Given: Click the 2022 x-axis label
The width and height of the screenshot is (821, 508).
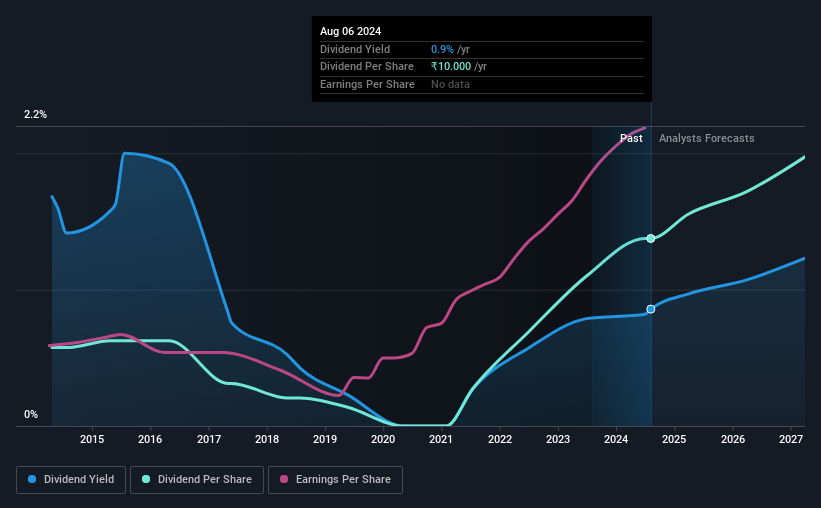Looking at the screenshot, I should [500, 439].
